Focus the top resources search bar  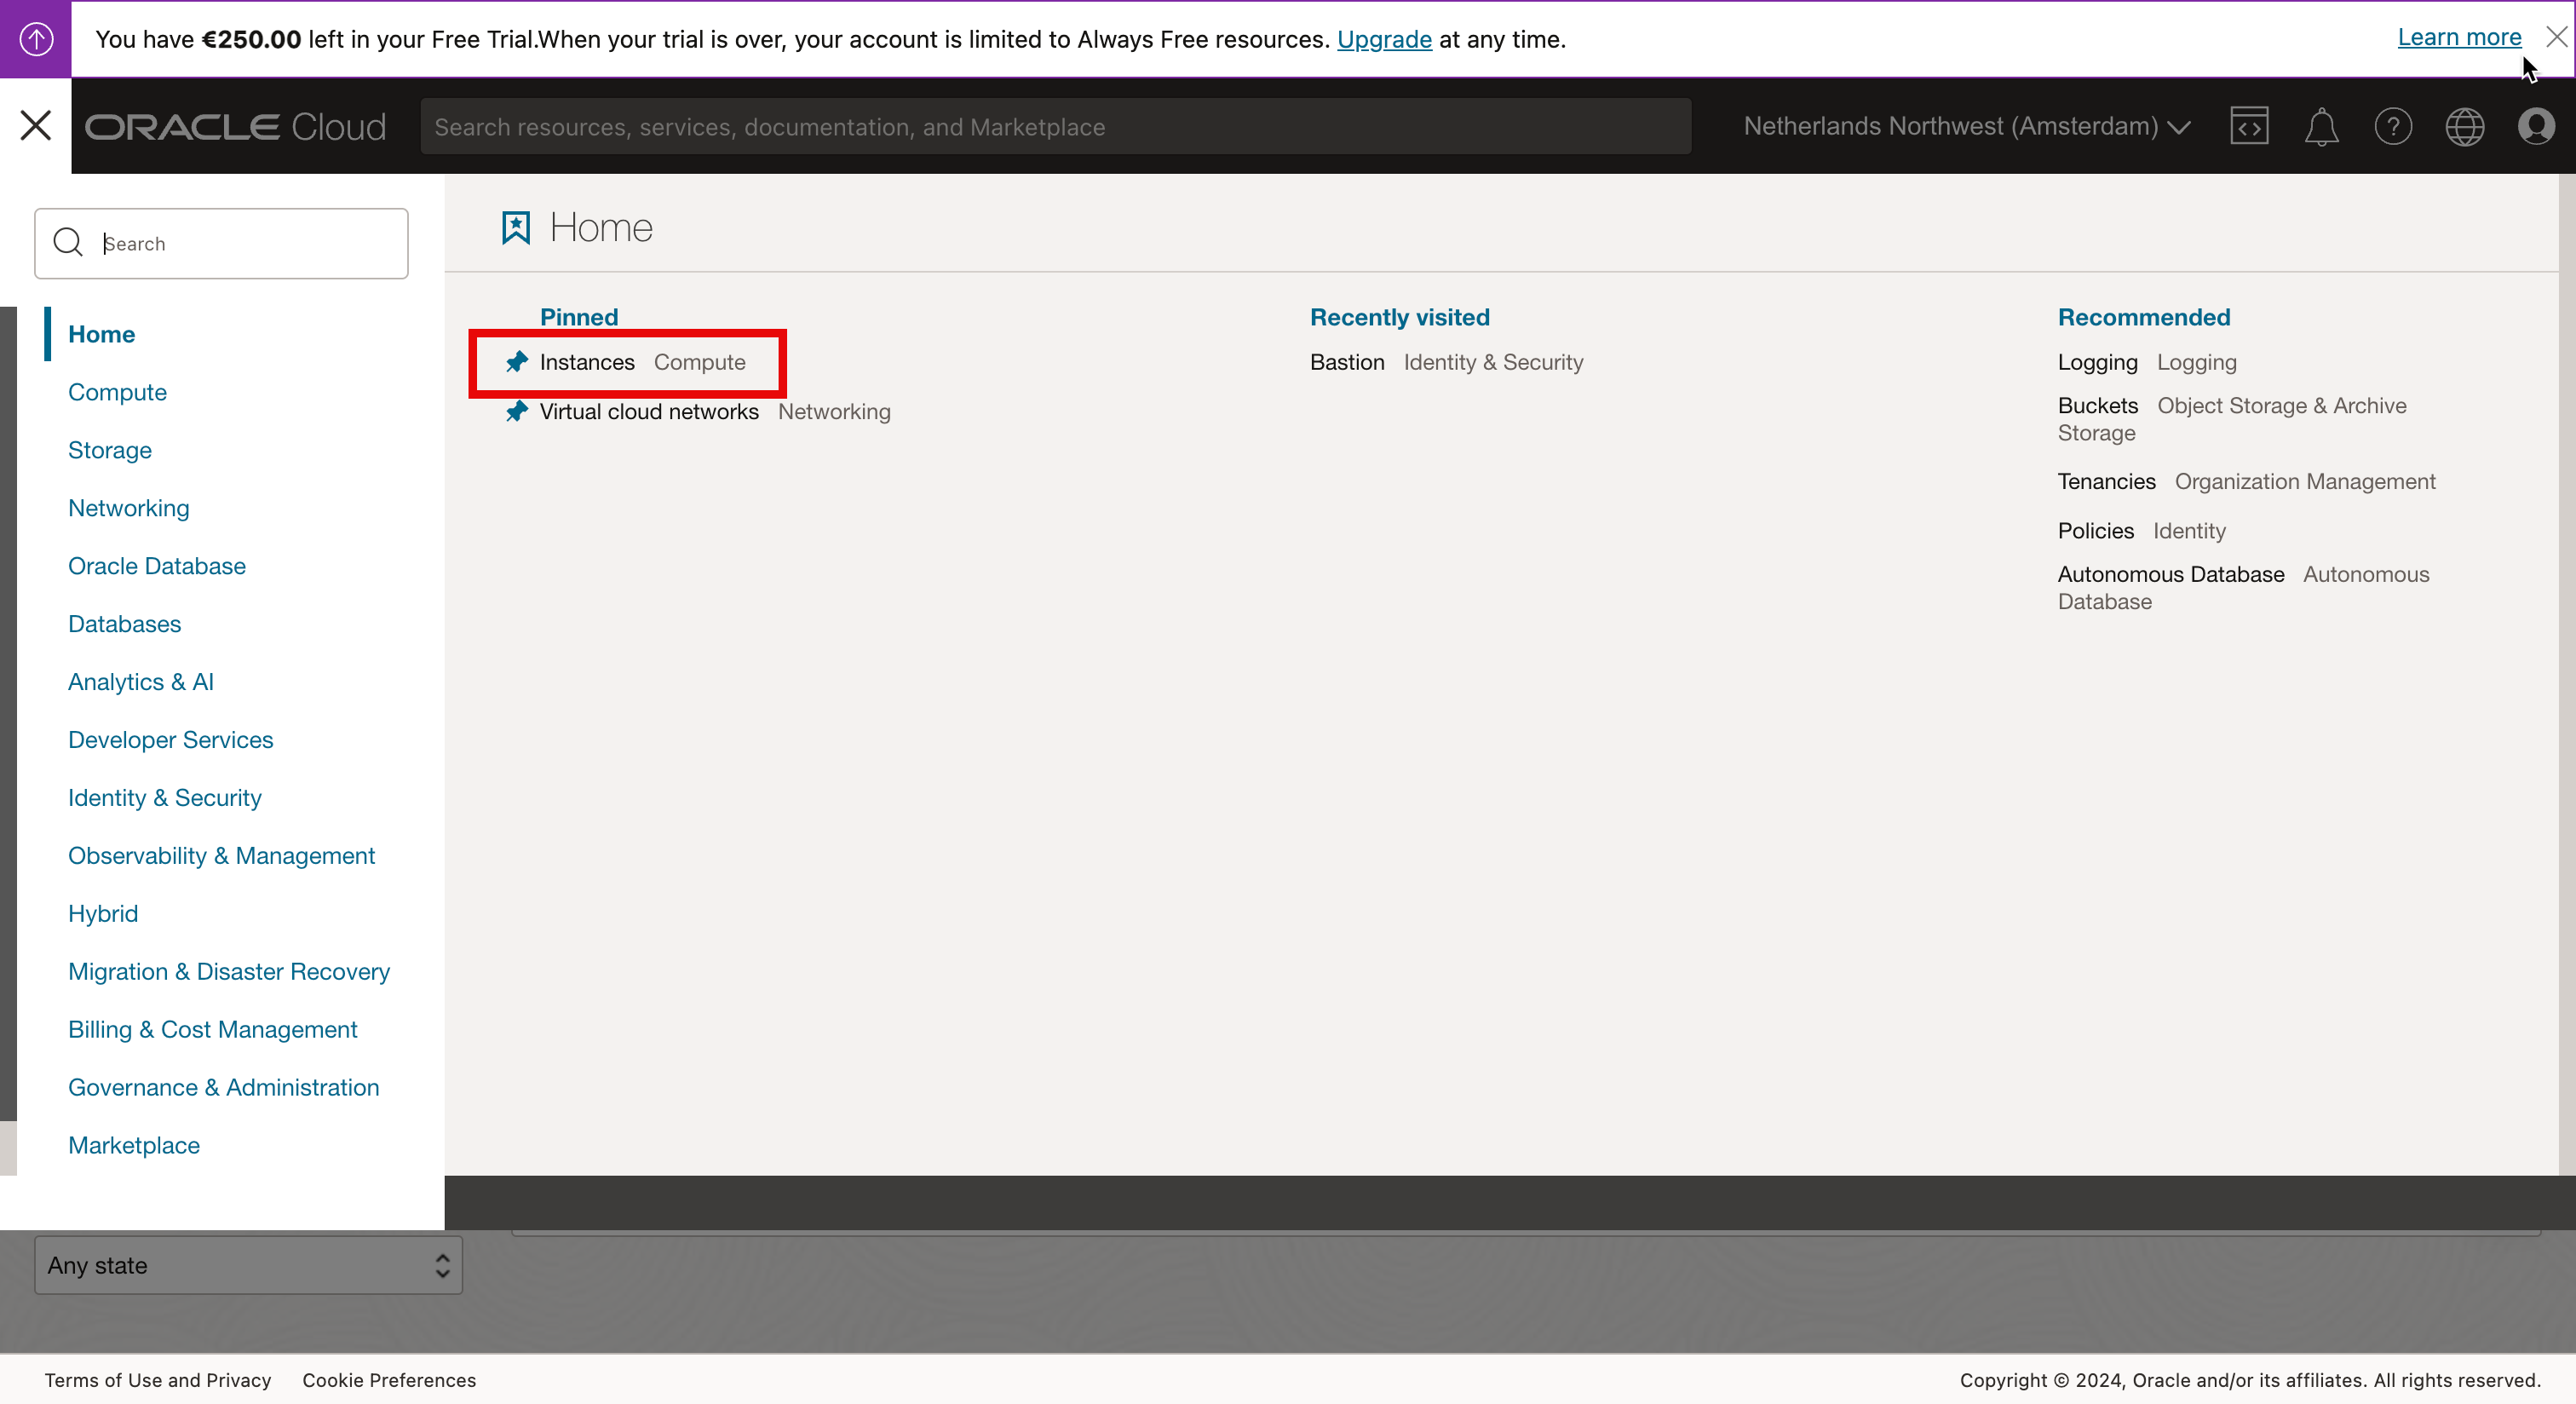click(1055, 127)
